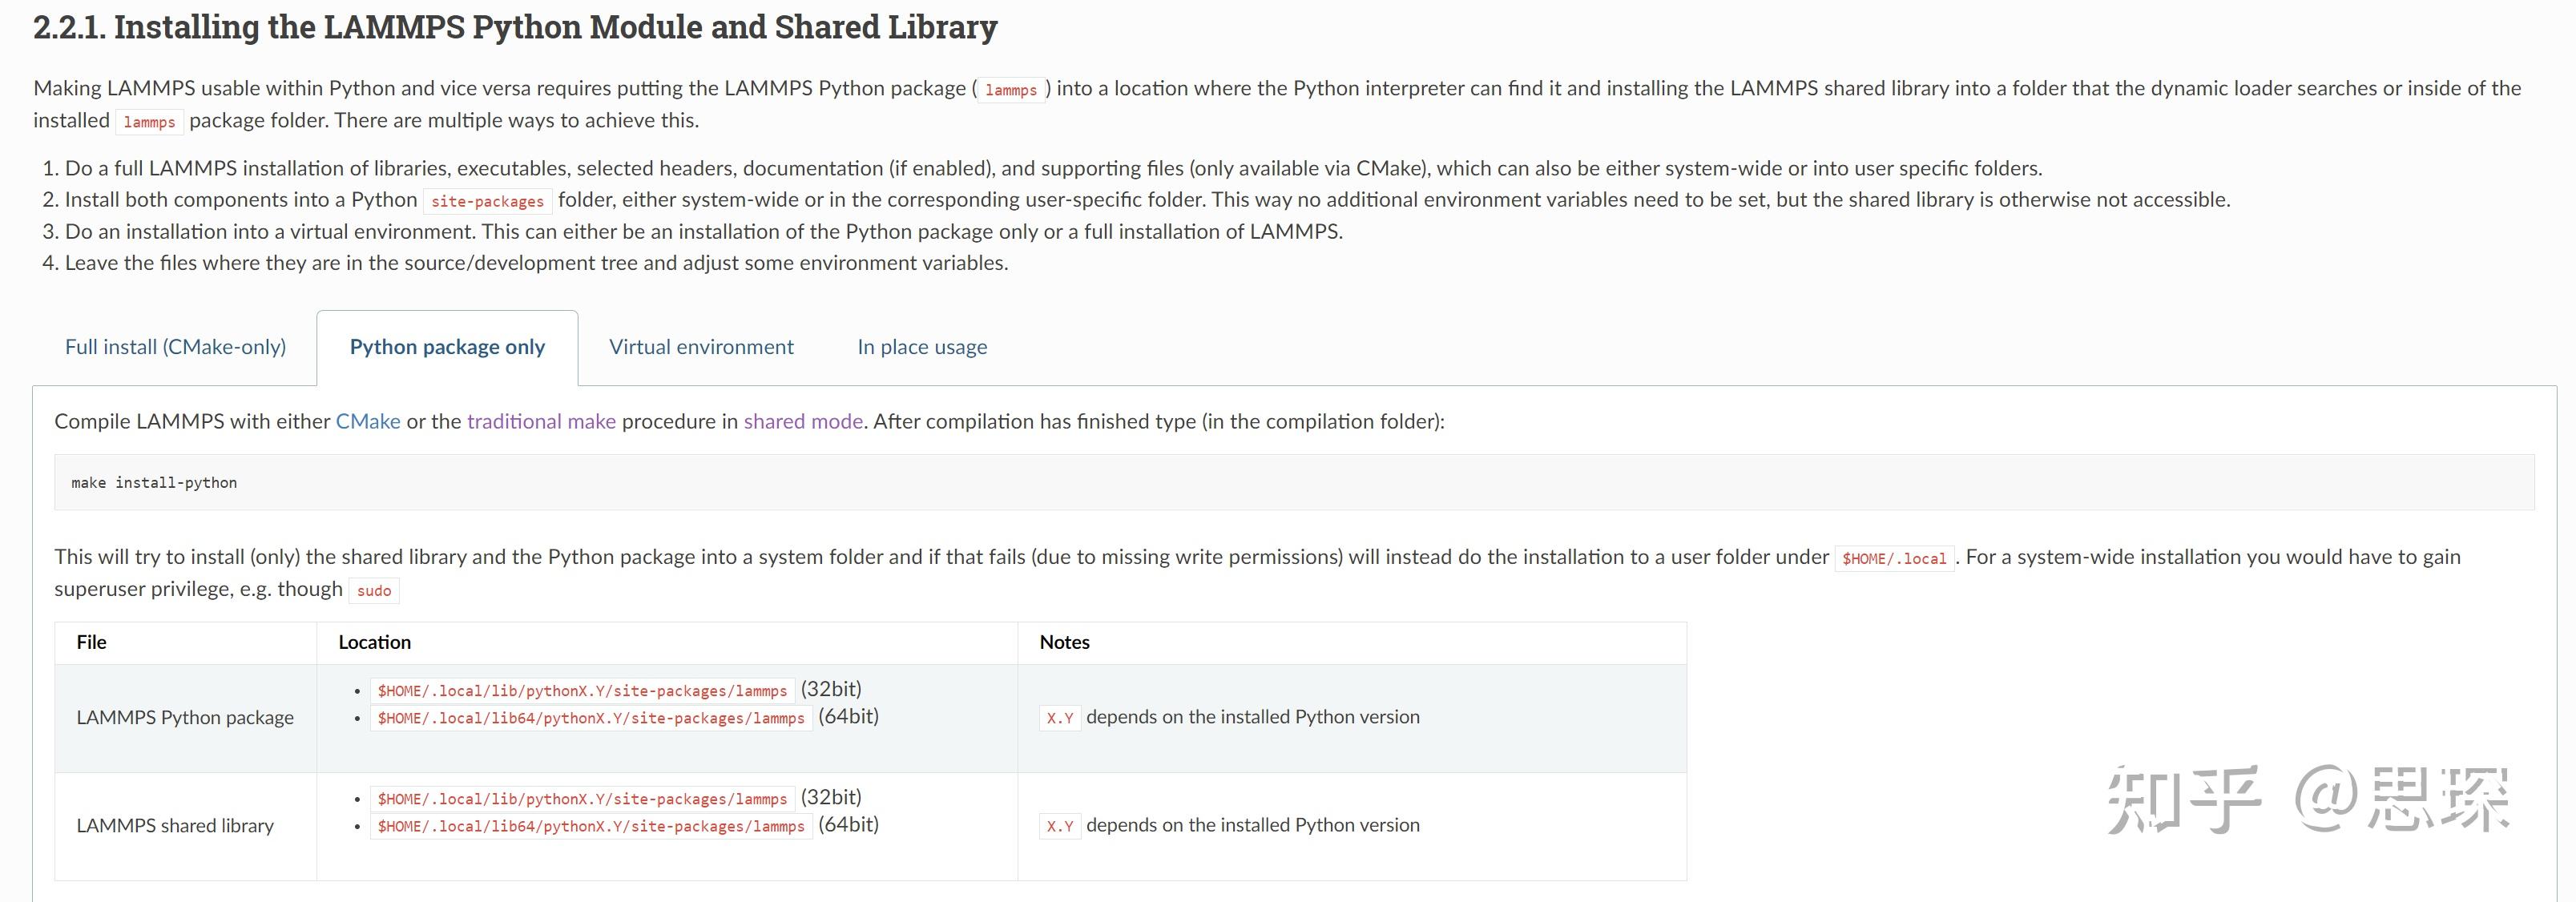2576x902 pixels.
Task: Click the Location table column header
Action: point(374,643)
